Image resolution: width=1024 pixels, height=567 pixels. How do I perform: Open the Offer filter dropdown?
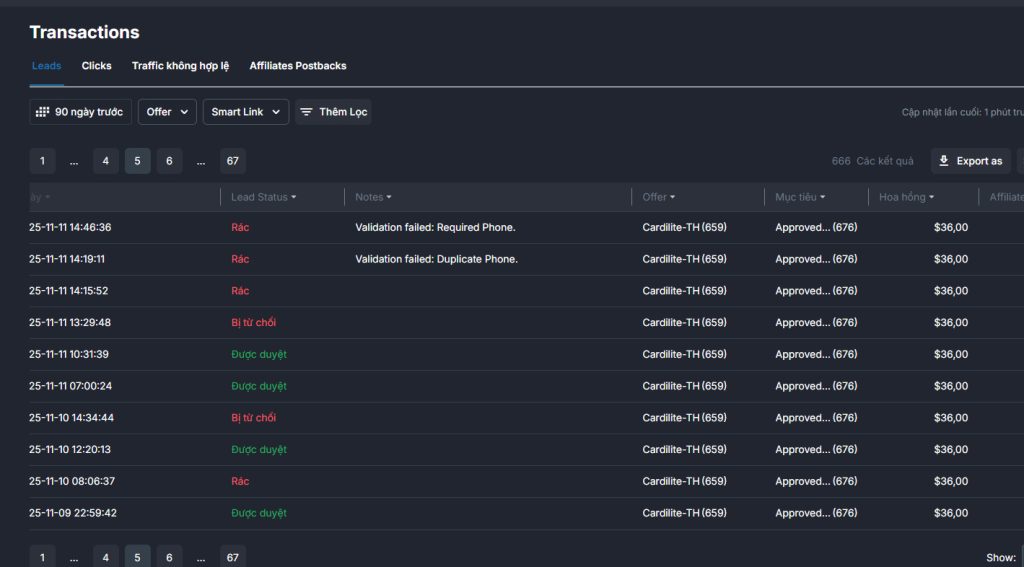167,112
